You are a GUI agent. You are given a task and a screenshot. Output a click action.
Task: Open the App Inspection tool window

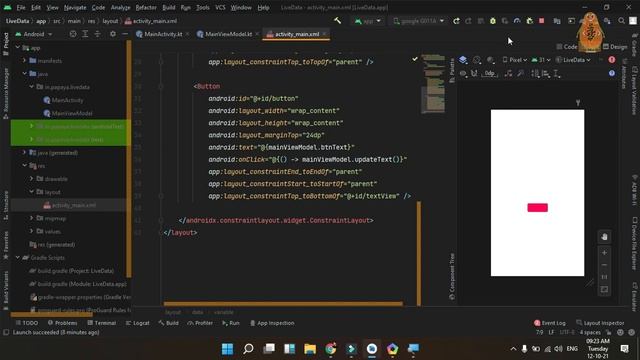[272, 323]
